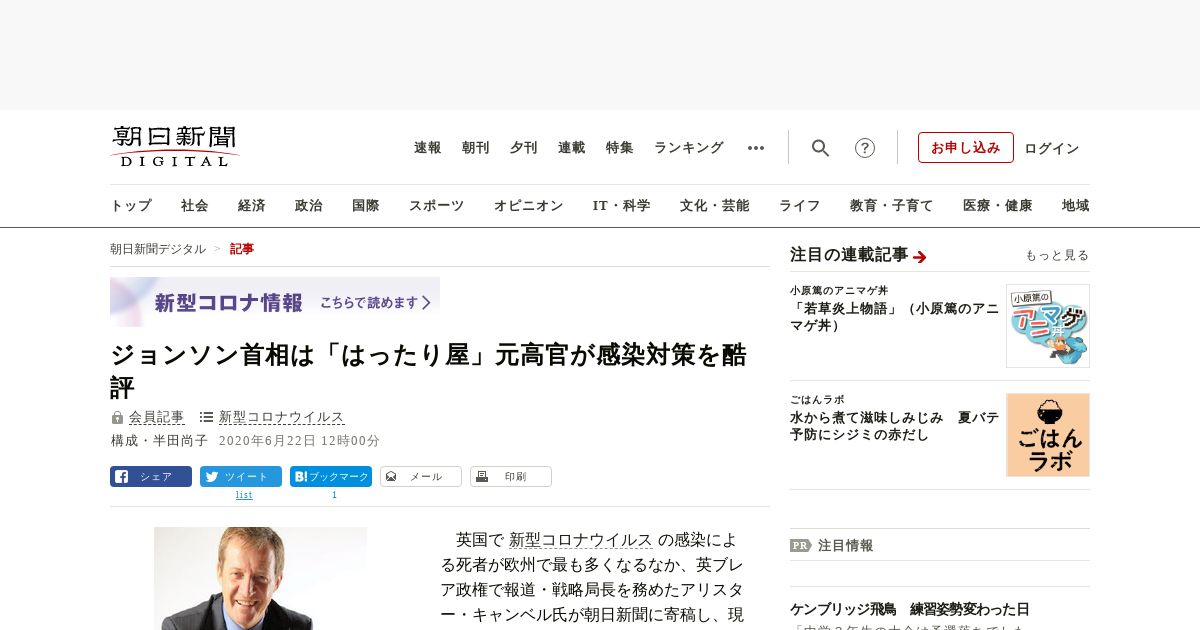1200x630 pixels.
Task: Click the list icon before 新型コロナウイルス tag
Action: click(x=206, y=417)
